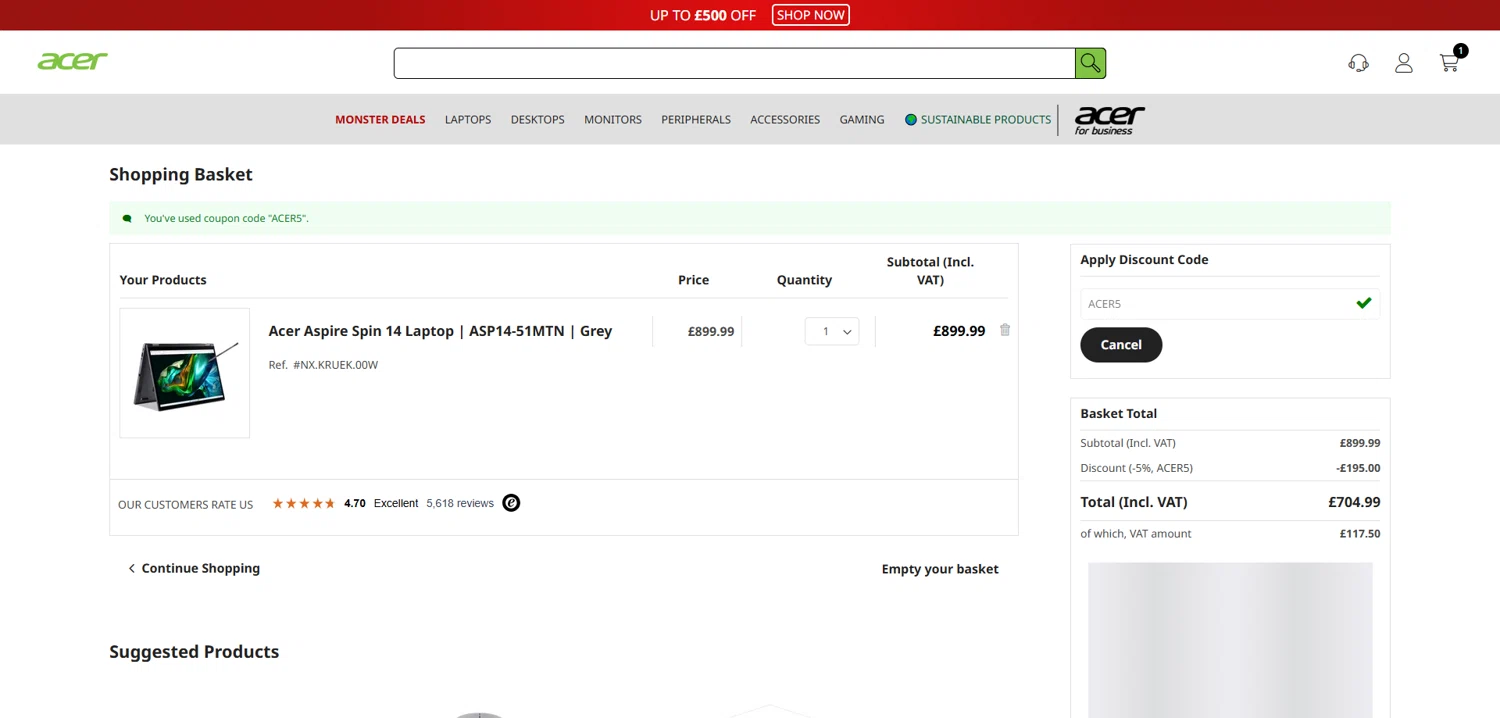This screenshot has height=718, width=1500.
Task: Click the coupon message icon
Action: (x=127, y=218)
